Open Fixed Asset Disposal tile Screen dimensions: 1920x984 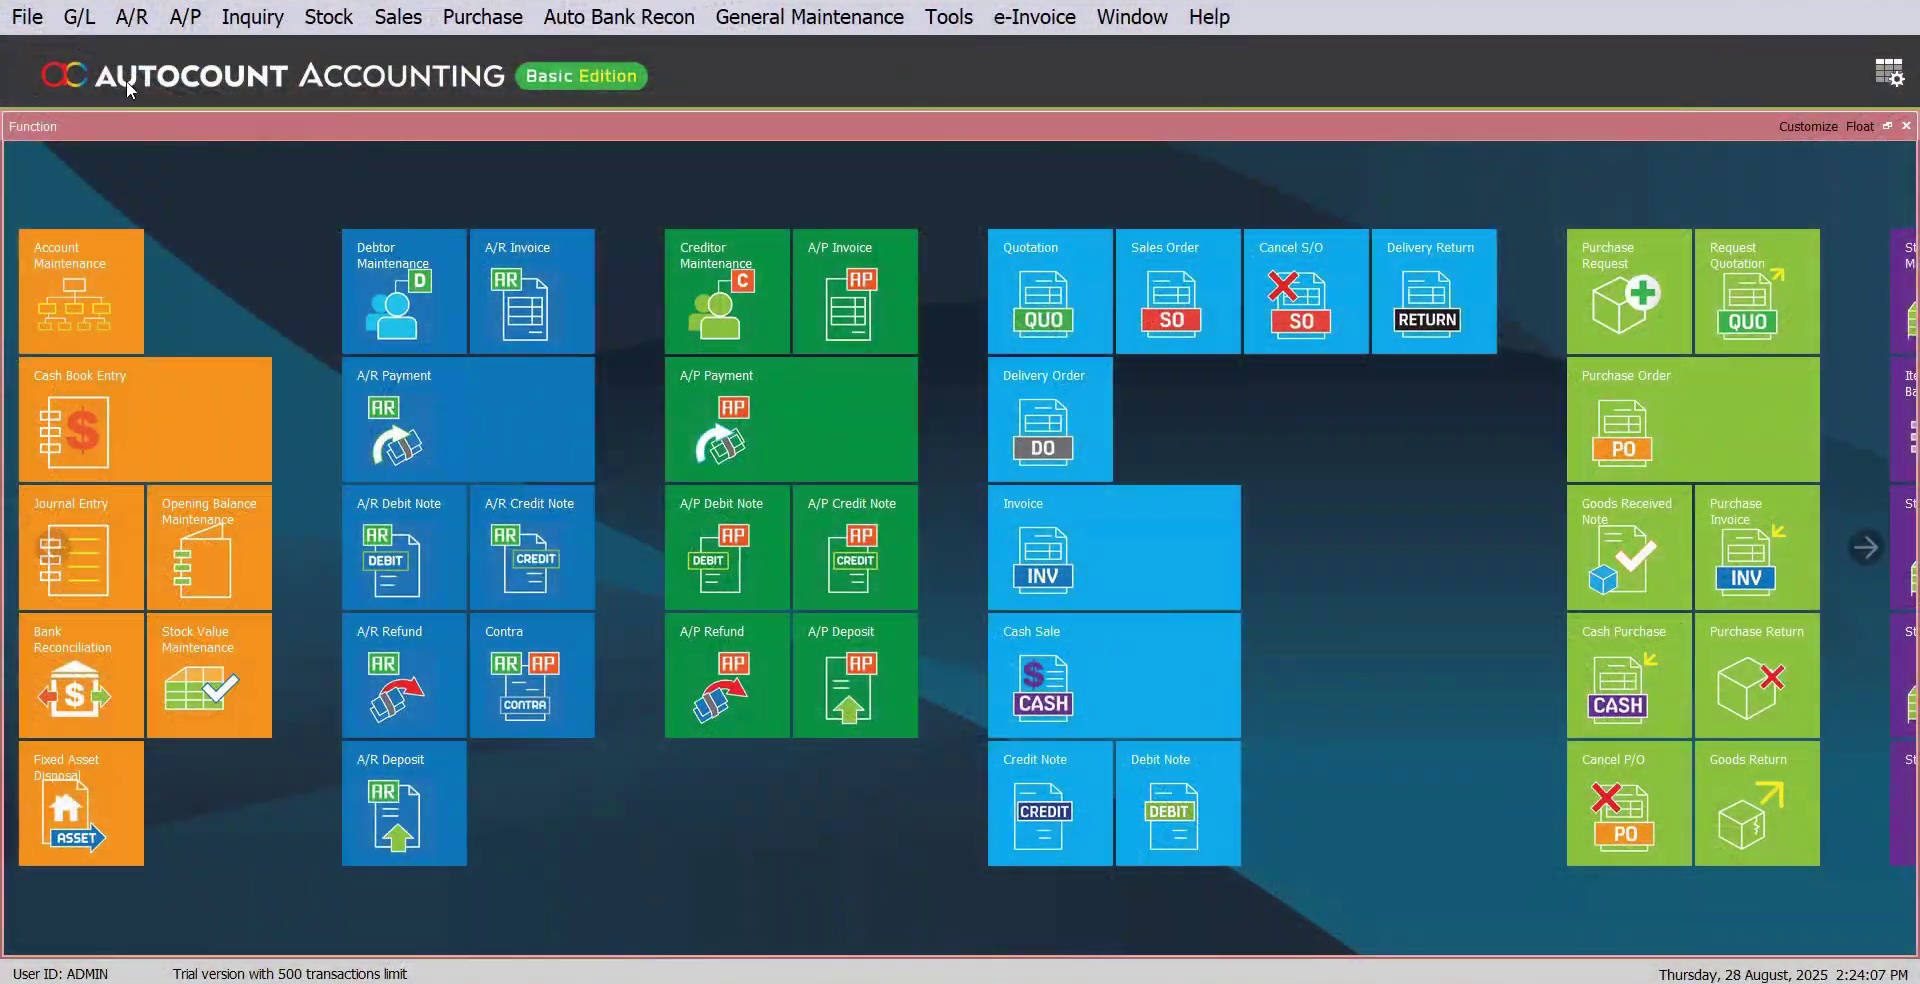(81, 803)
